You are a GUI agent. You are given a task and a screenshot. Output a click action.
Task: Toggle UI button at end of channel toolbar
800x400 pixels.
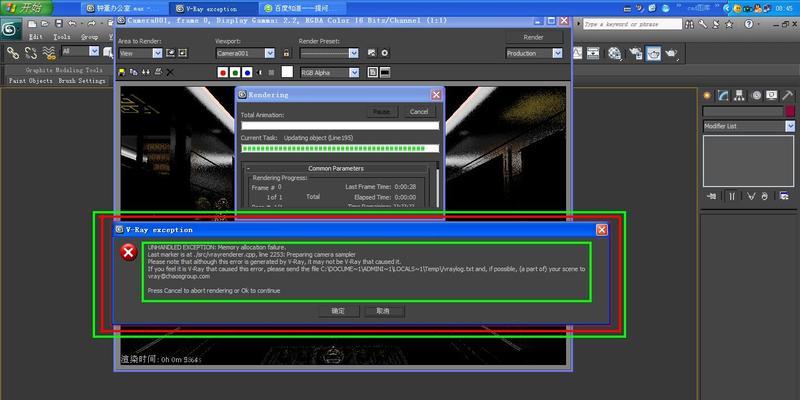pos(385,73)
